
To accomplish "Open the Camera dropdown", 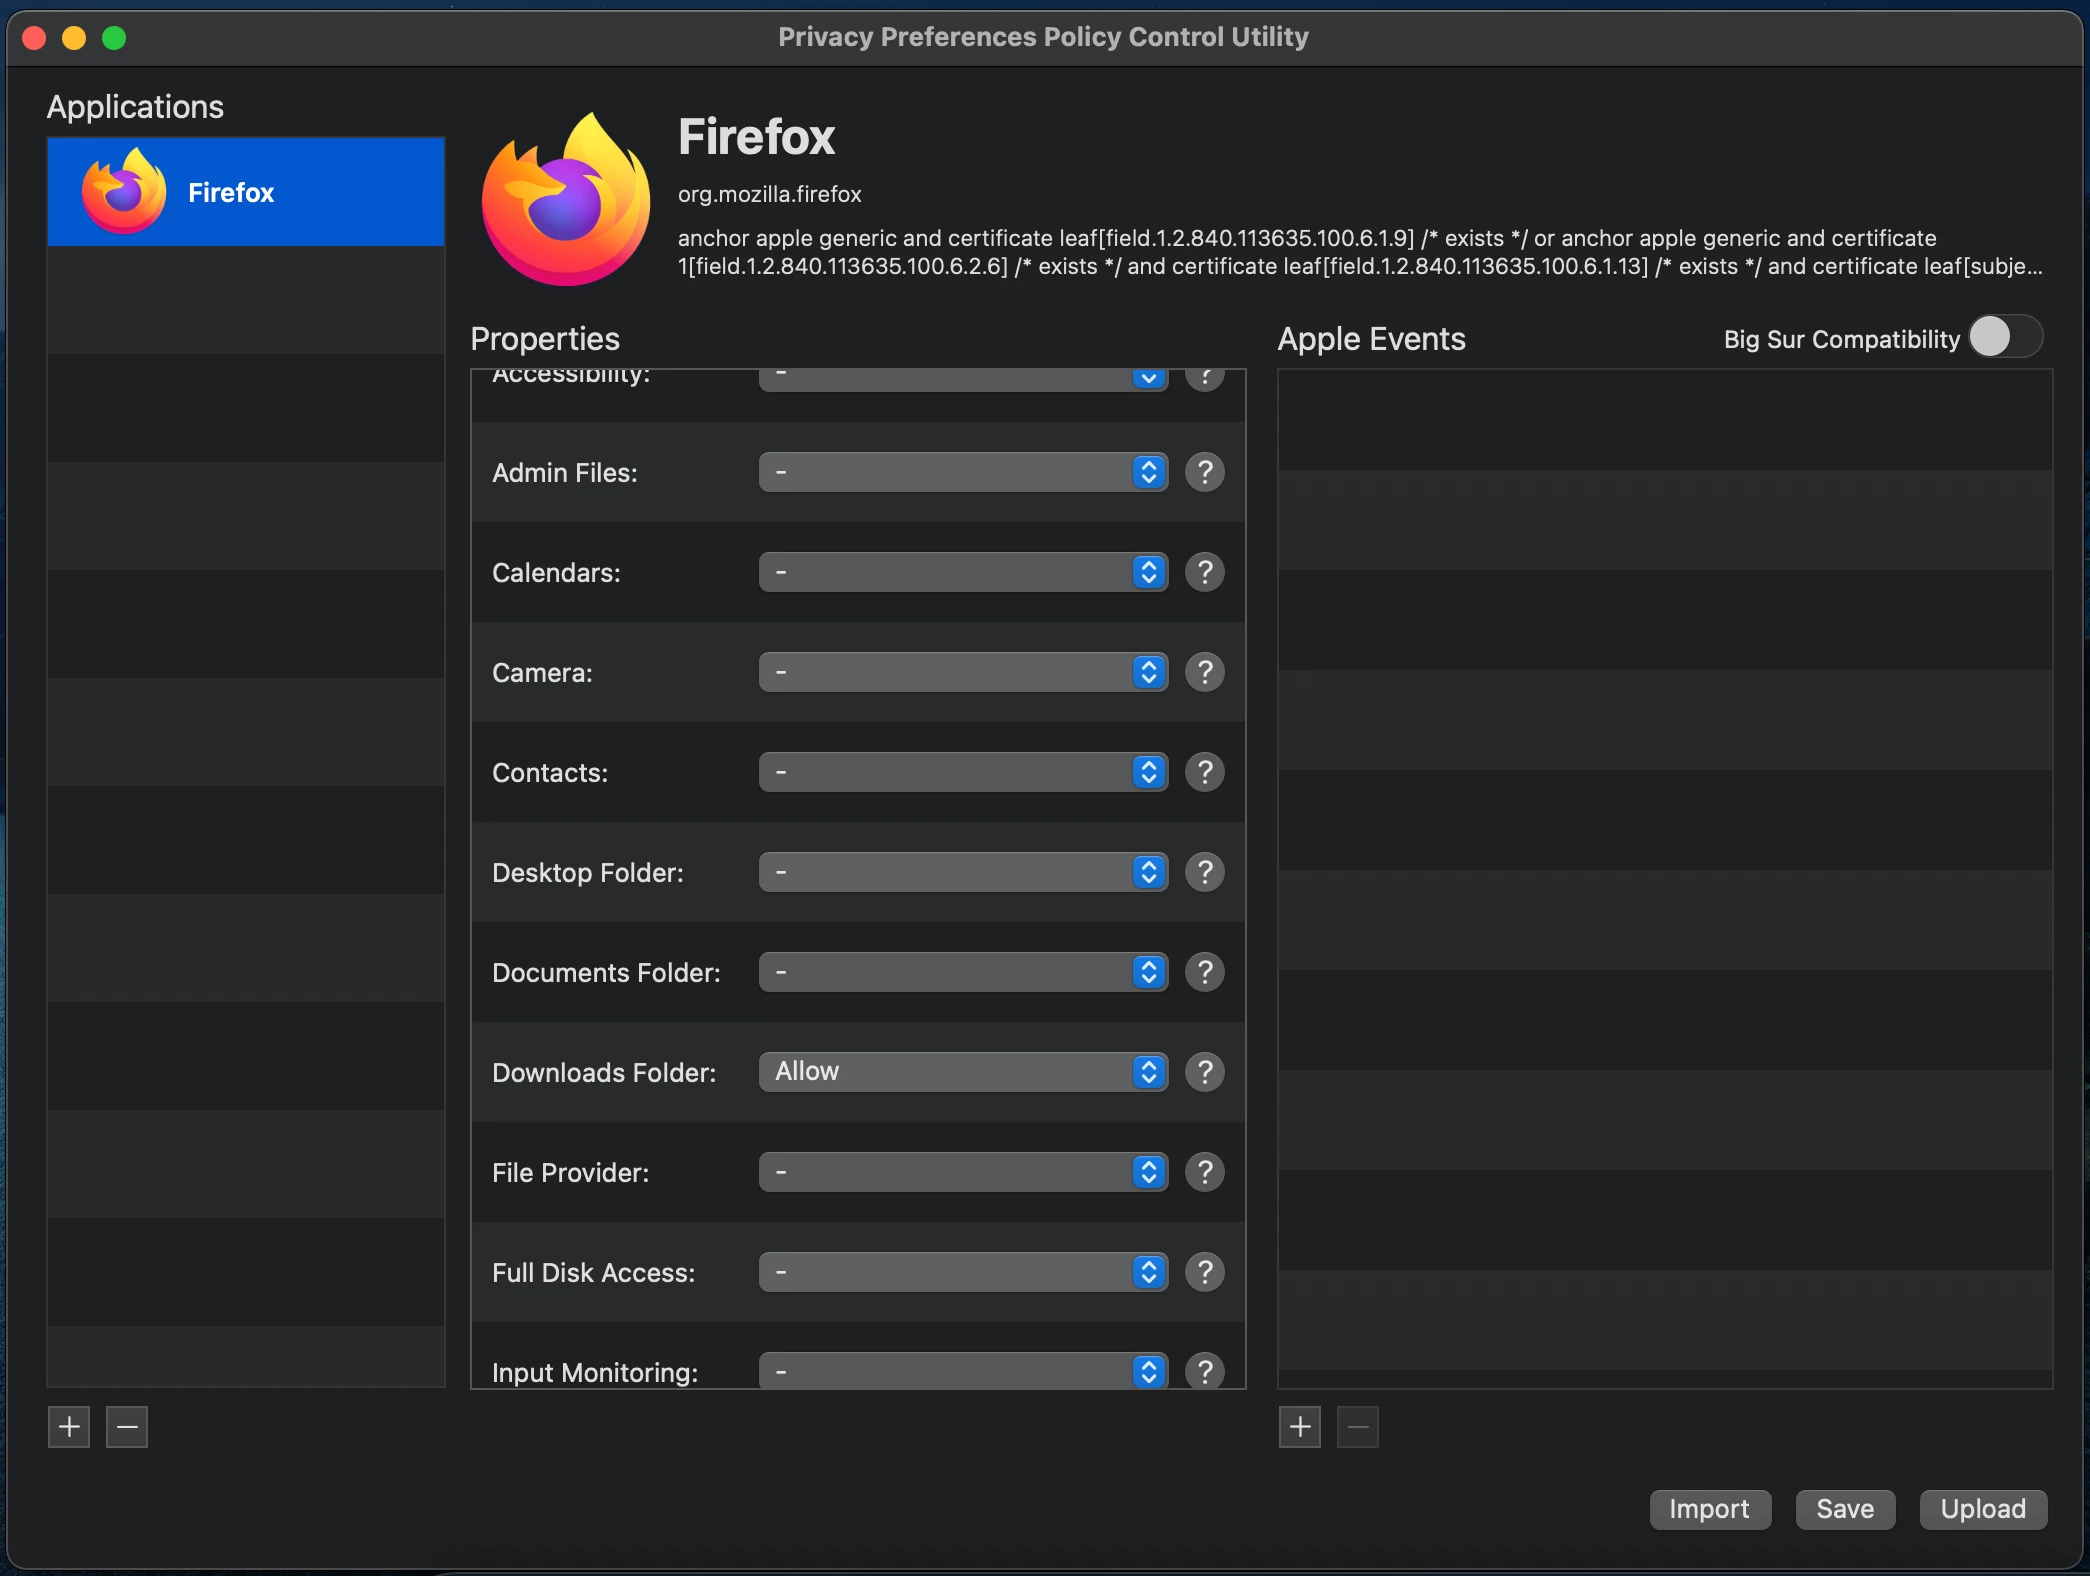I will (x=963, y=672).
